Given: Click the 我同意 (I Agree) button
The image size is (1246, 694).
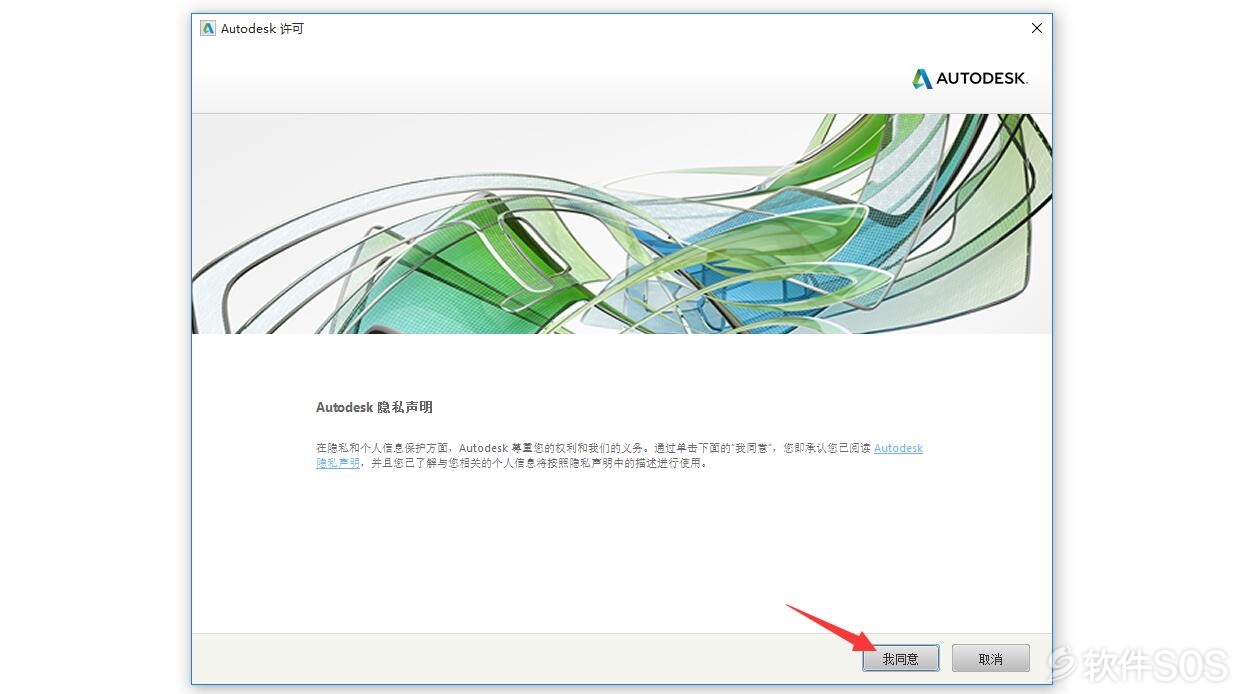Looking at the screenshot, I should tap(900, 659).
